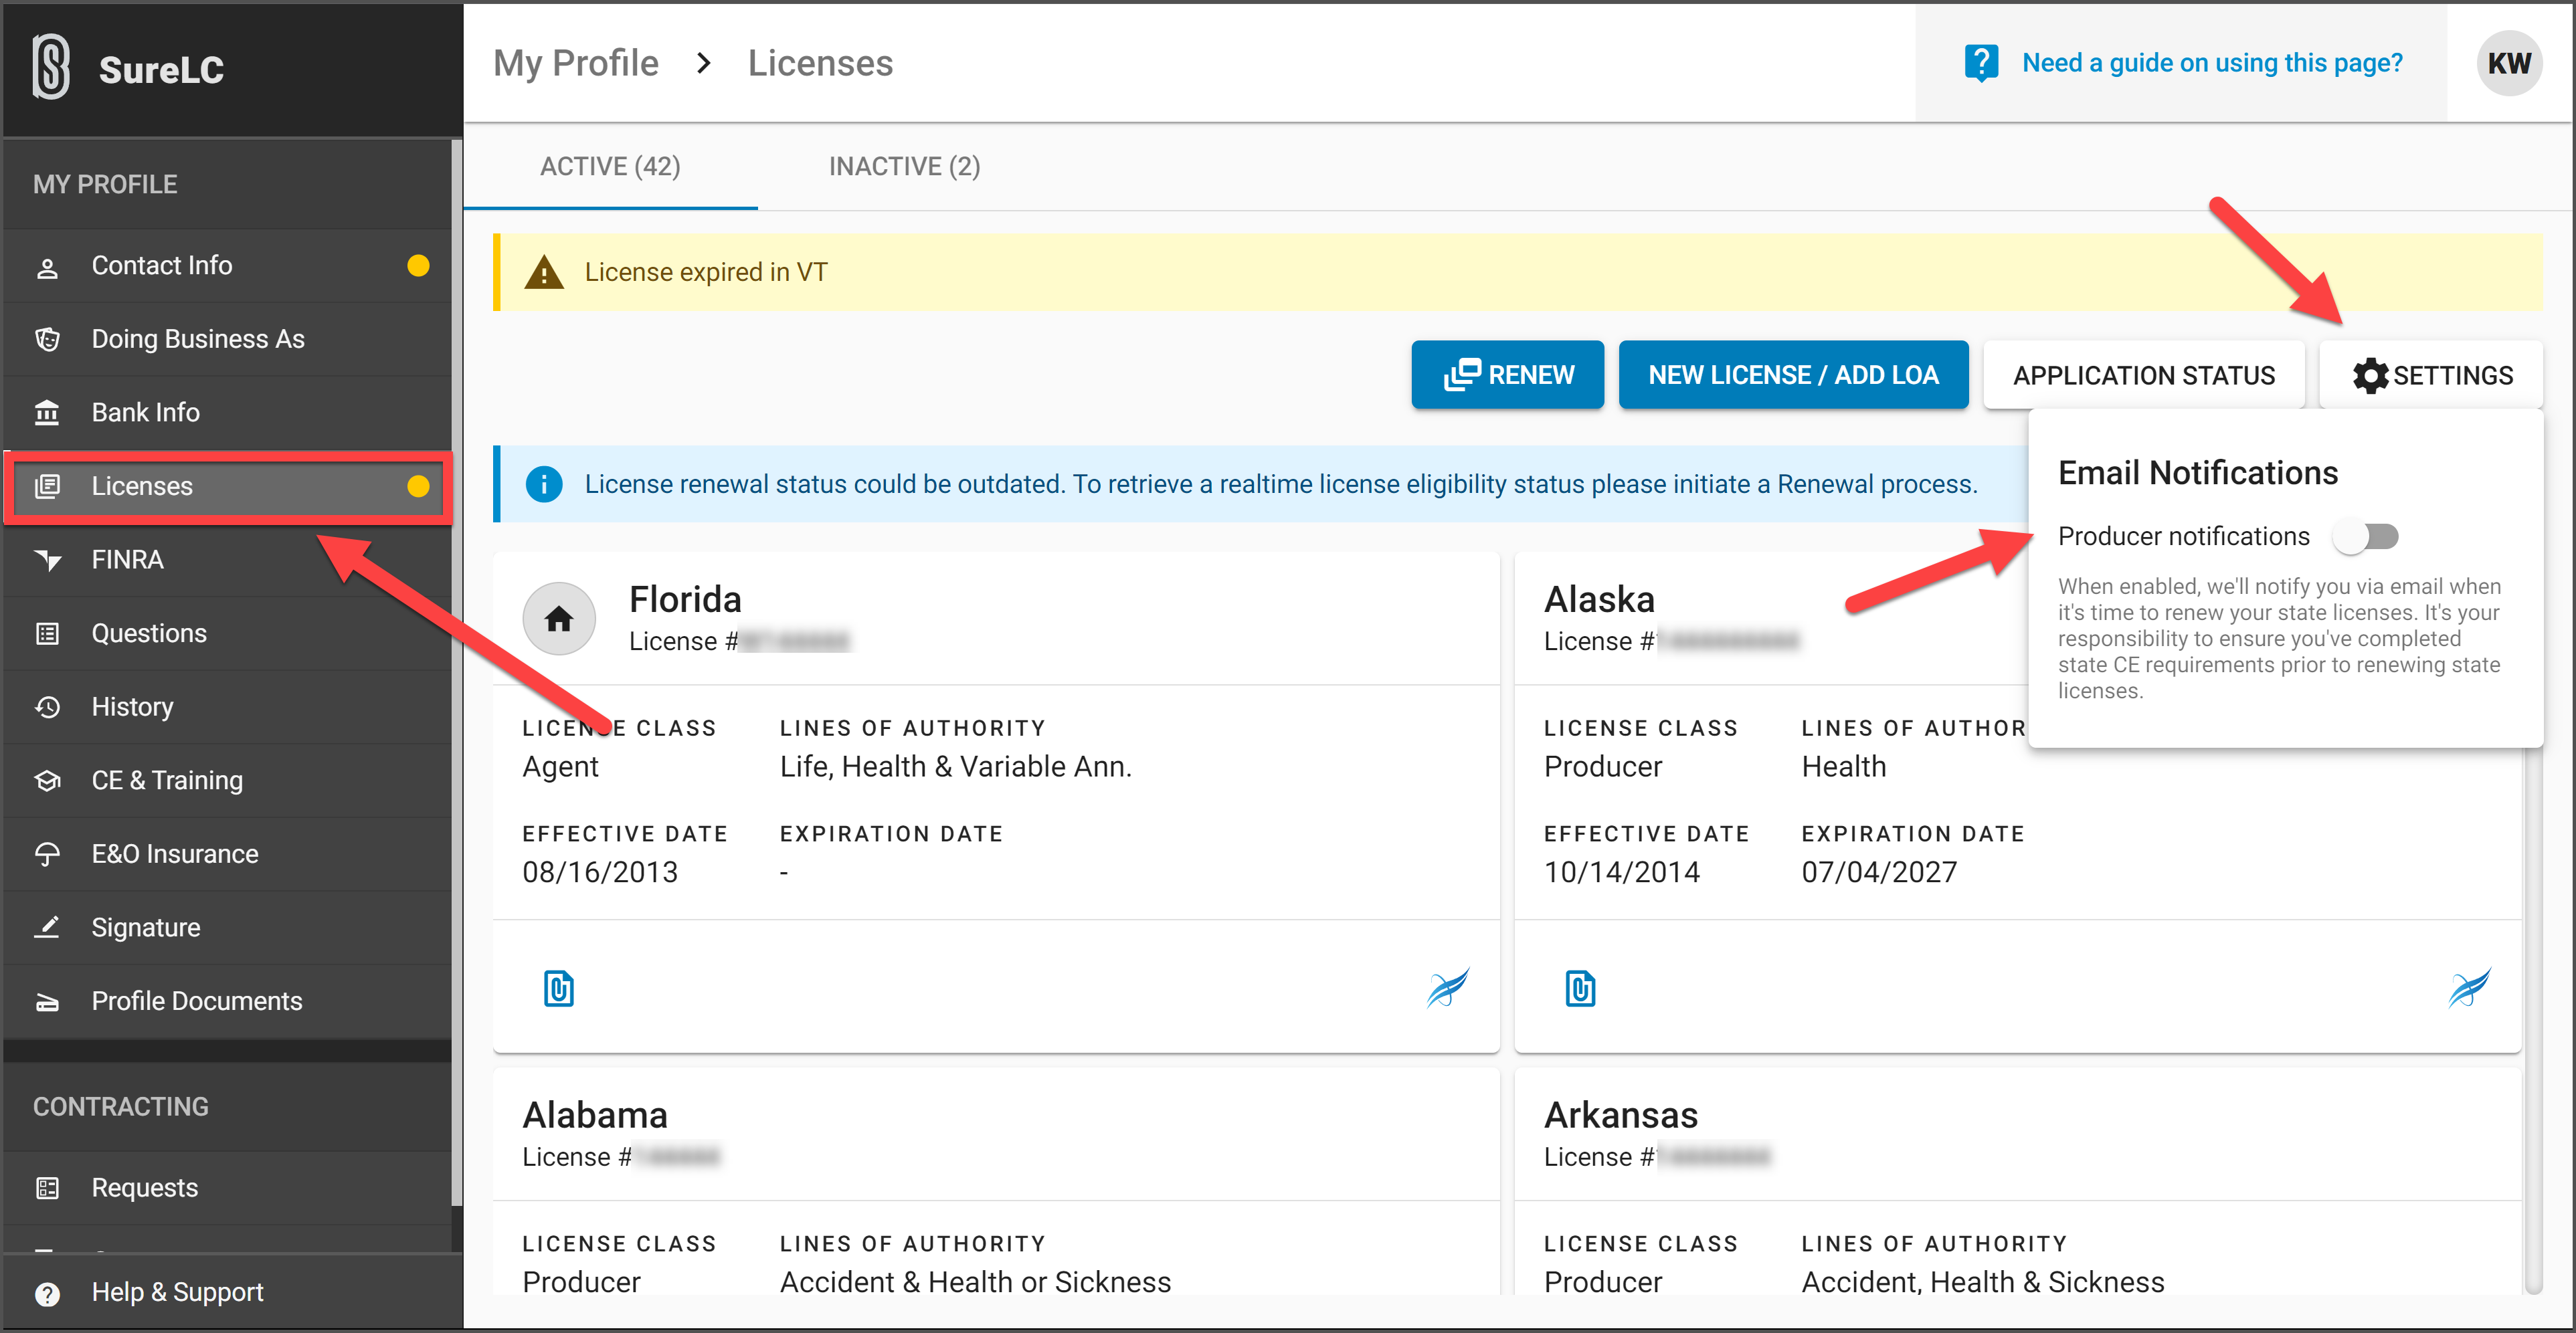Viewport: 2576px width, 1333px height.
Task: Switch to the ACTIVE (42) tab
Action: click(x=610, y=166)
